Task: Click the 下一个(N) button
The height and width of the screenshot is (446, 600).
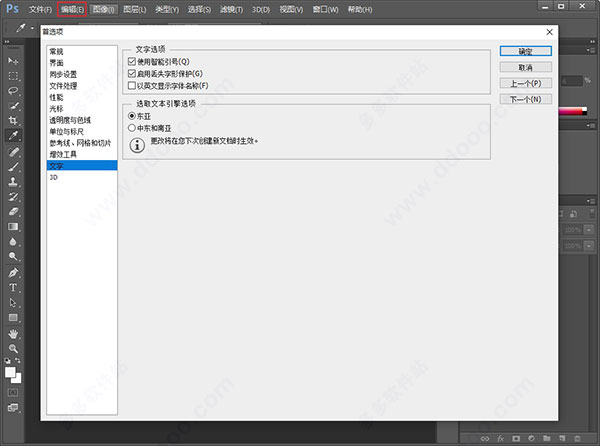Action: (525, 99)
